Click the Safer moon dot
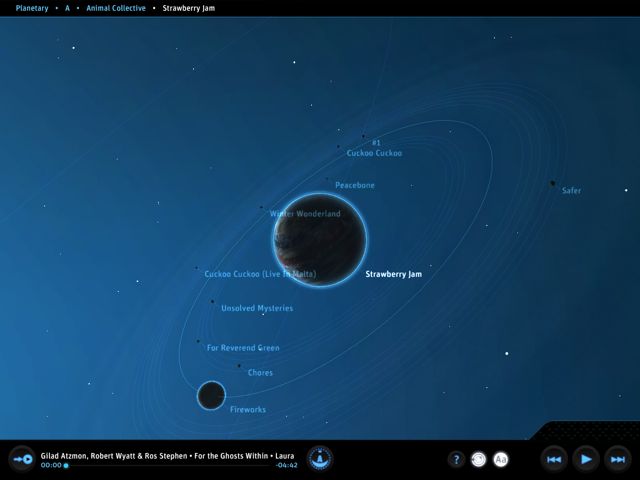The image size is (640, 480). click(553, 183)
